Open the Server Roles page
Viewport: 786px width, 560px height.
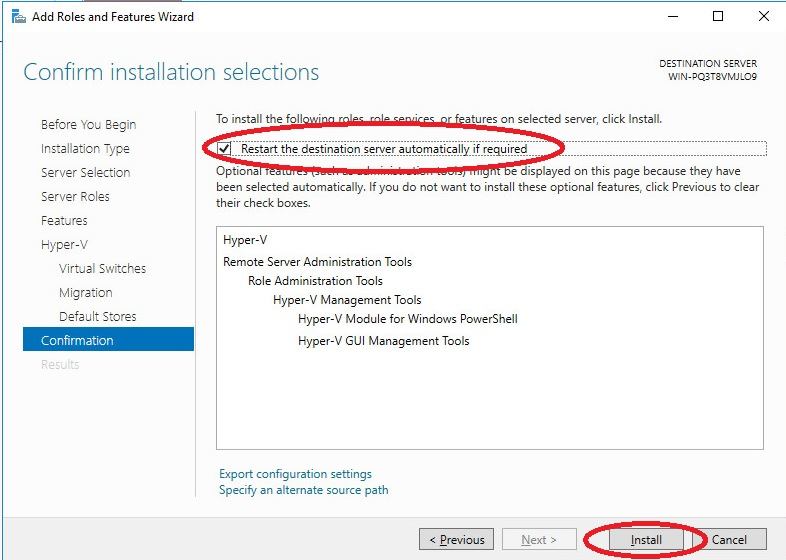pos(75,197)
